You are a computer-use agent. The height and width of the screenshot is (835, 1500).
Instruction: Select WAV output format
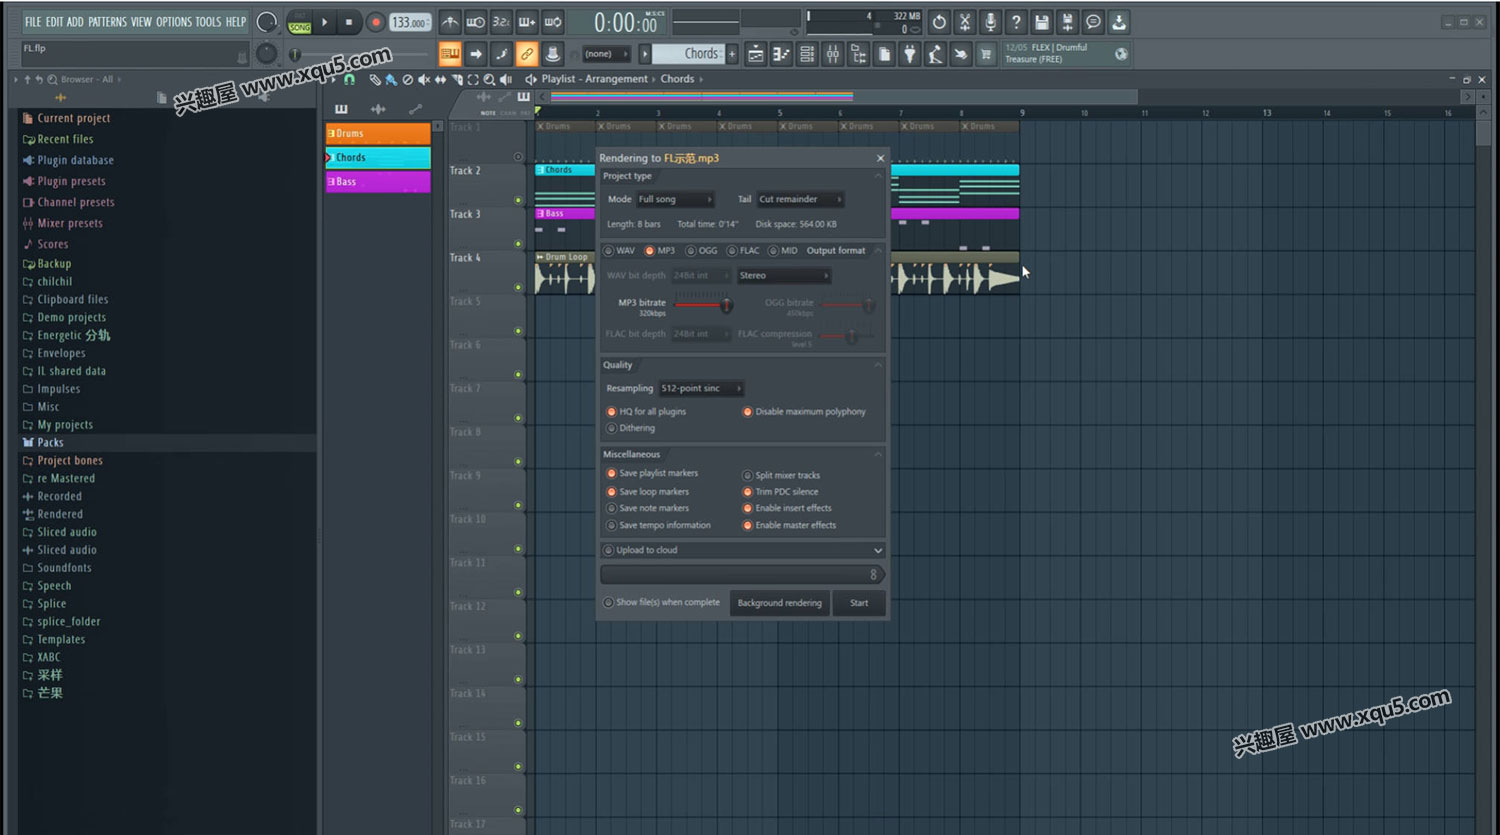tap(619, 251)
